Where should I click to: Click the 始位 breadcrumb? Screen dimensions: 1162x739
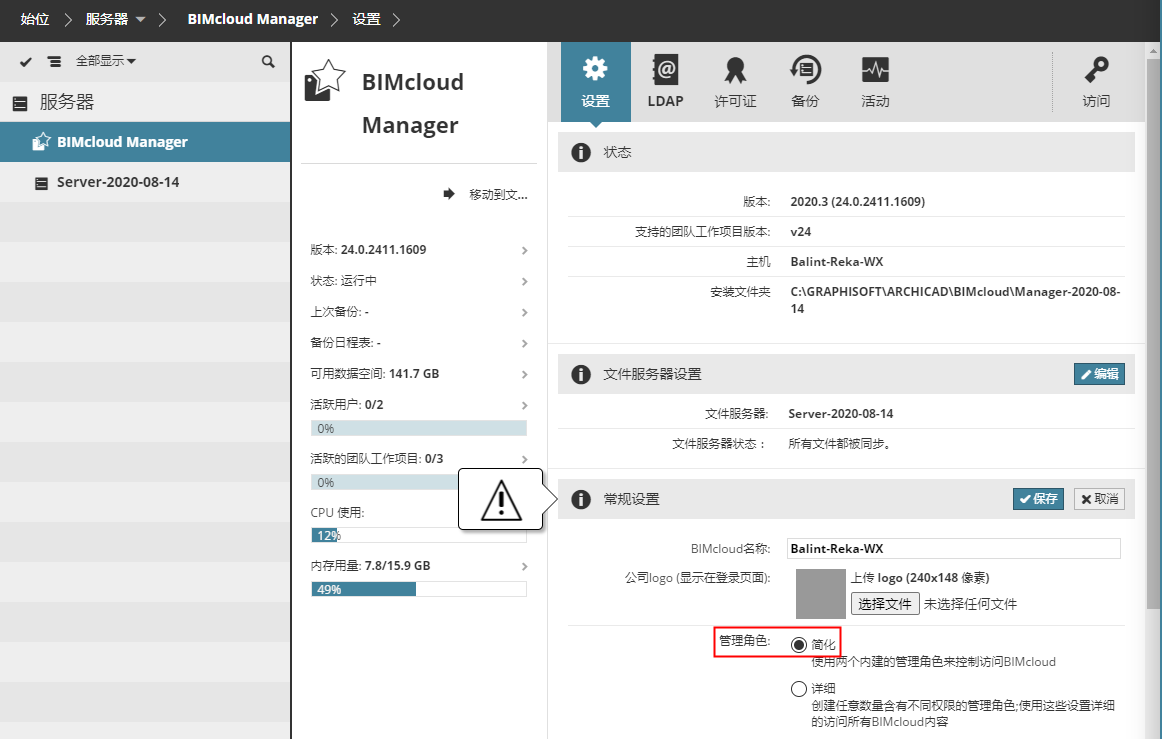tap(35, 19)
